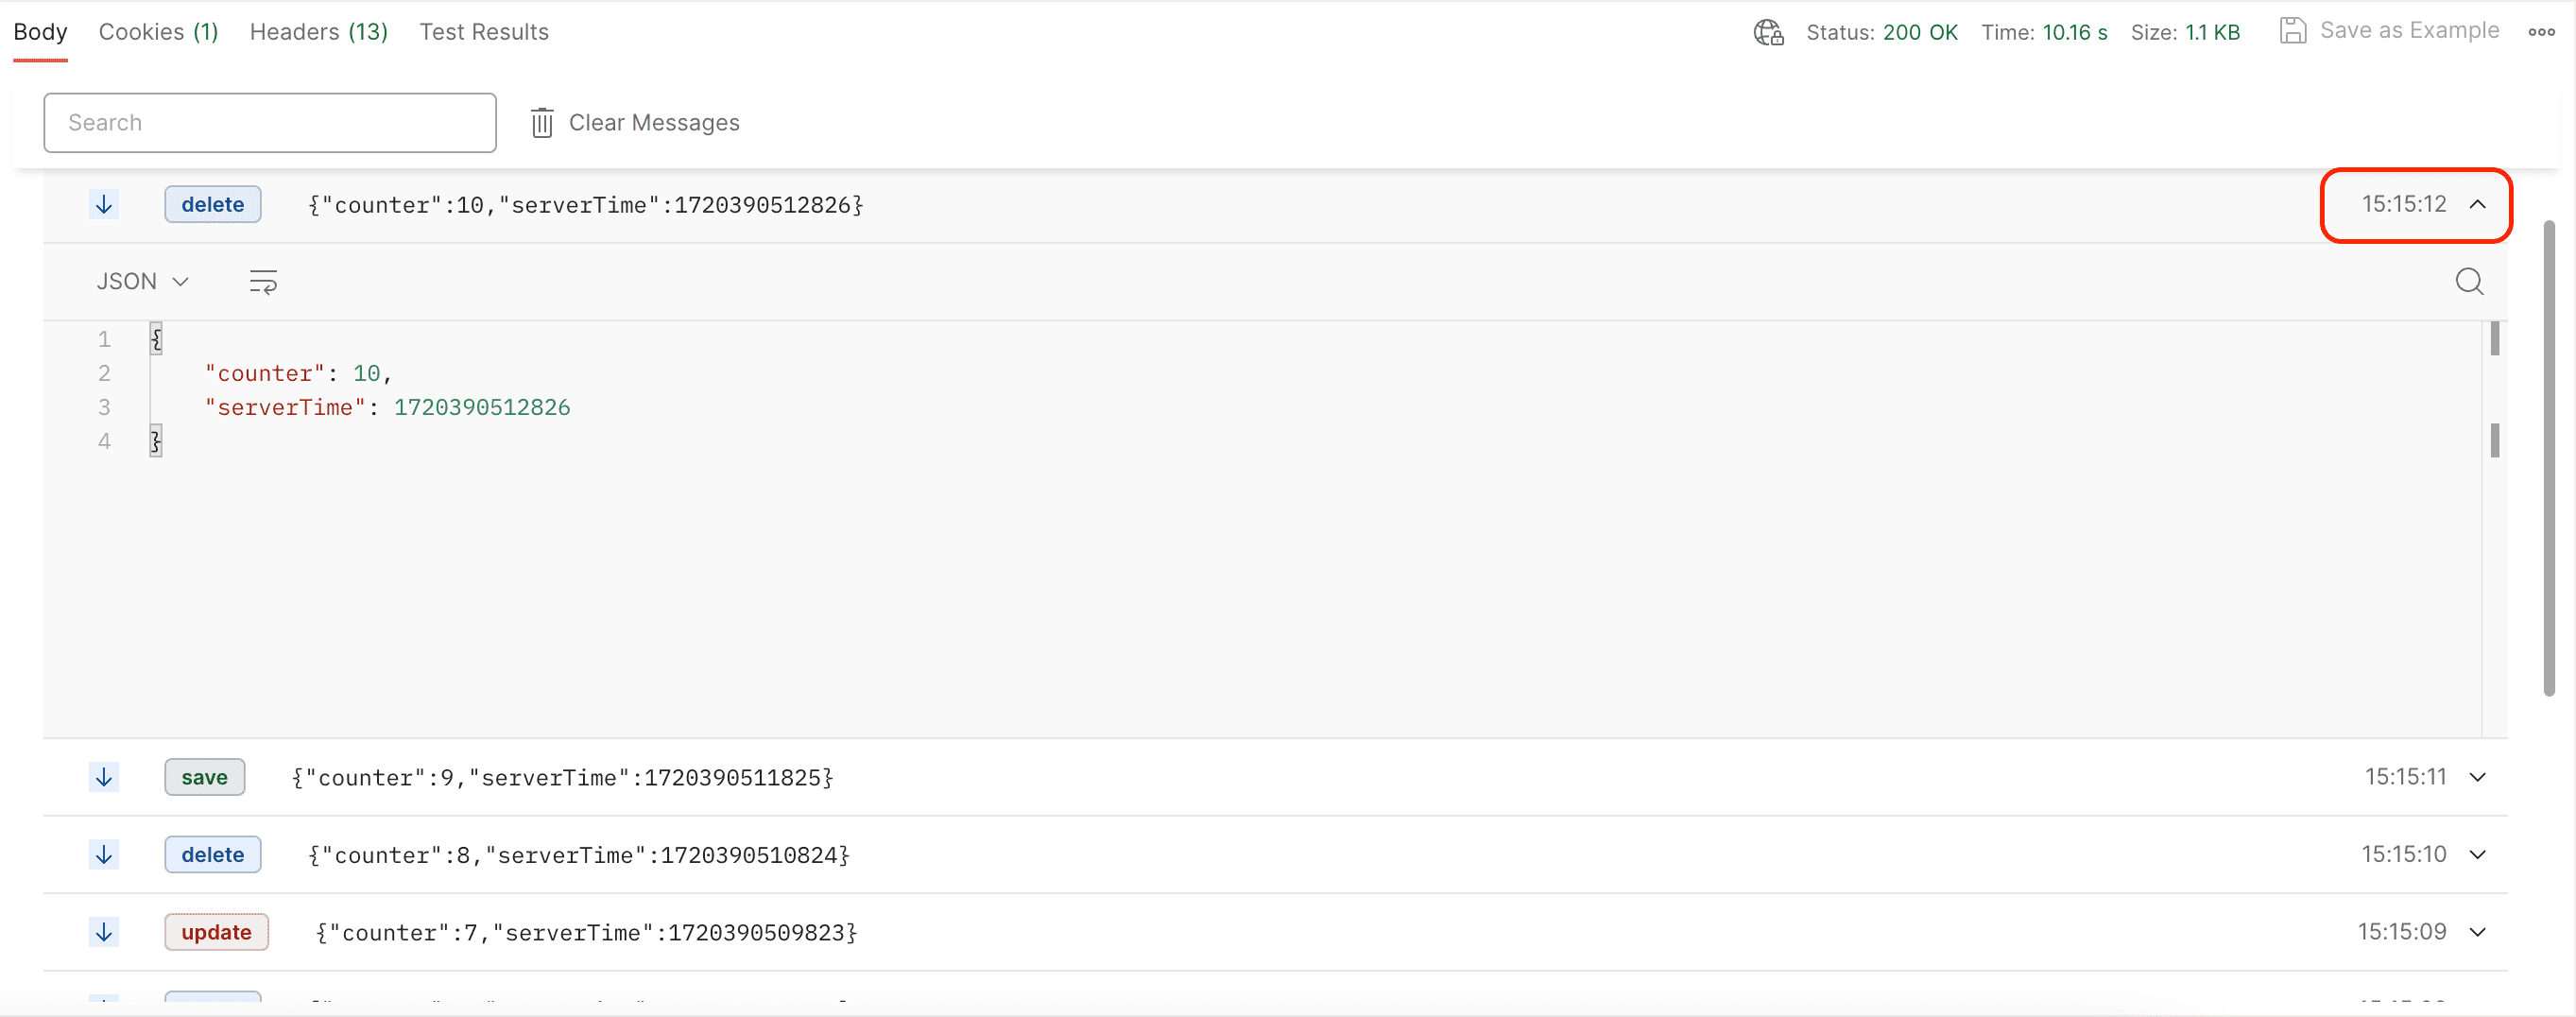2576x1017 pixels.
Task: Click message text with counter 7
Action: click(x=586, y=932)
